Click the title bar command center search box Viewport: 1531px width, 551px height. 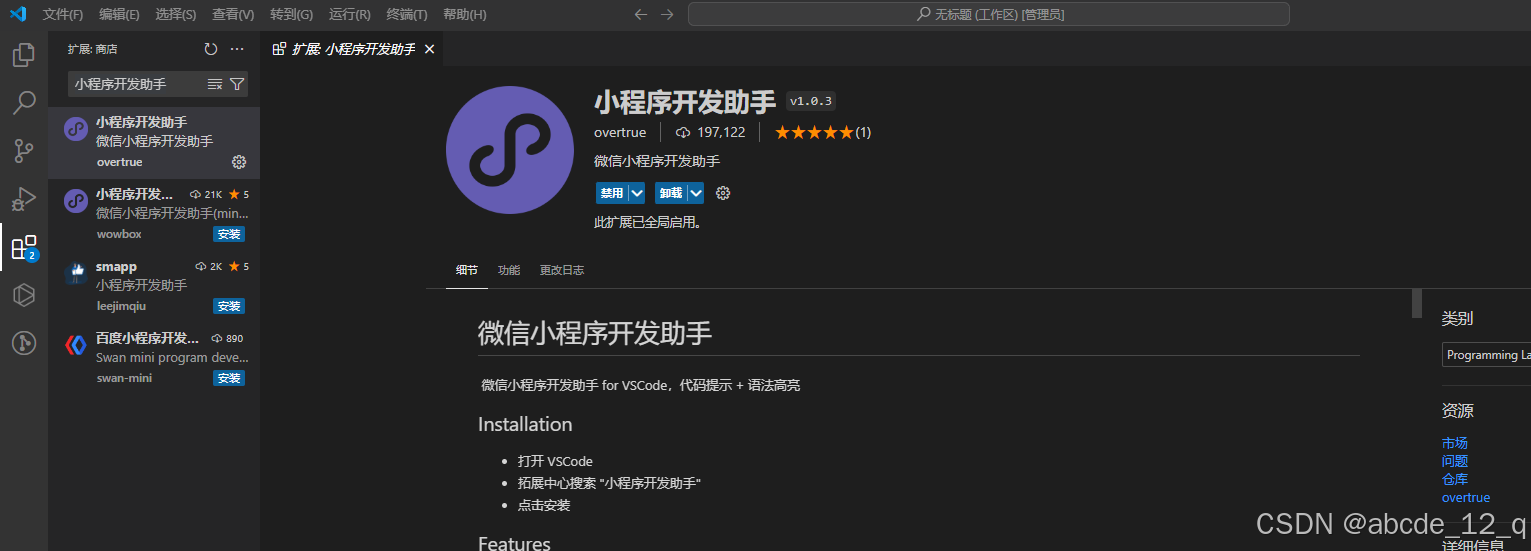click(x=988, y=14)
